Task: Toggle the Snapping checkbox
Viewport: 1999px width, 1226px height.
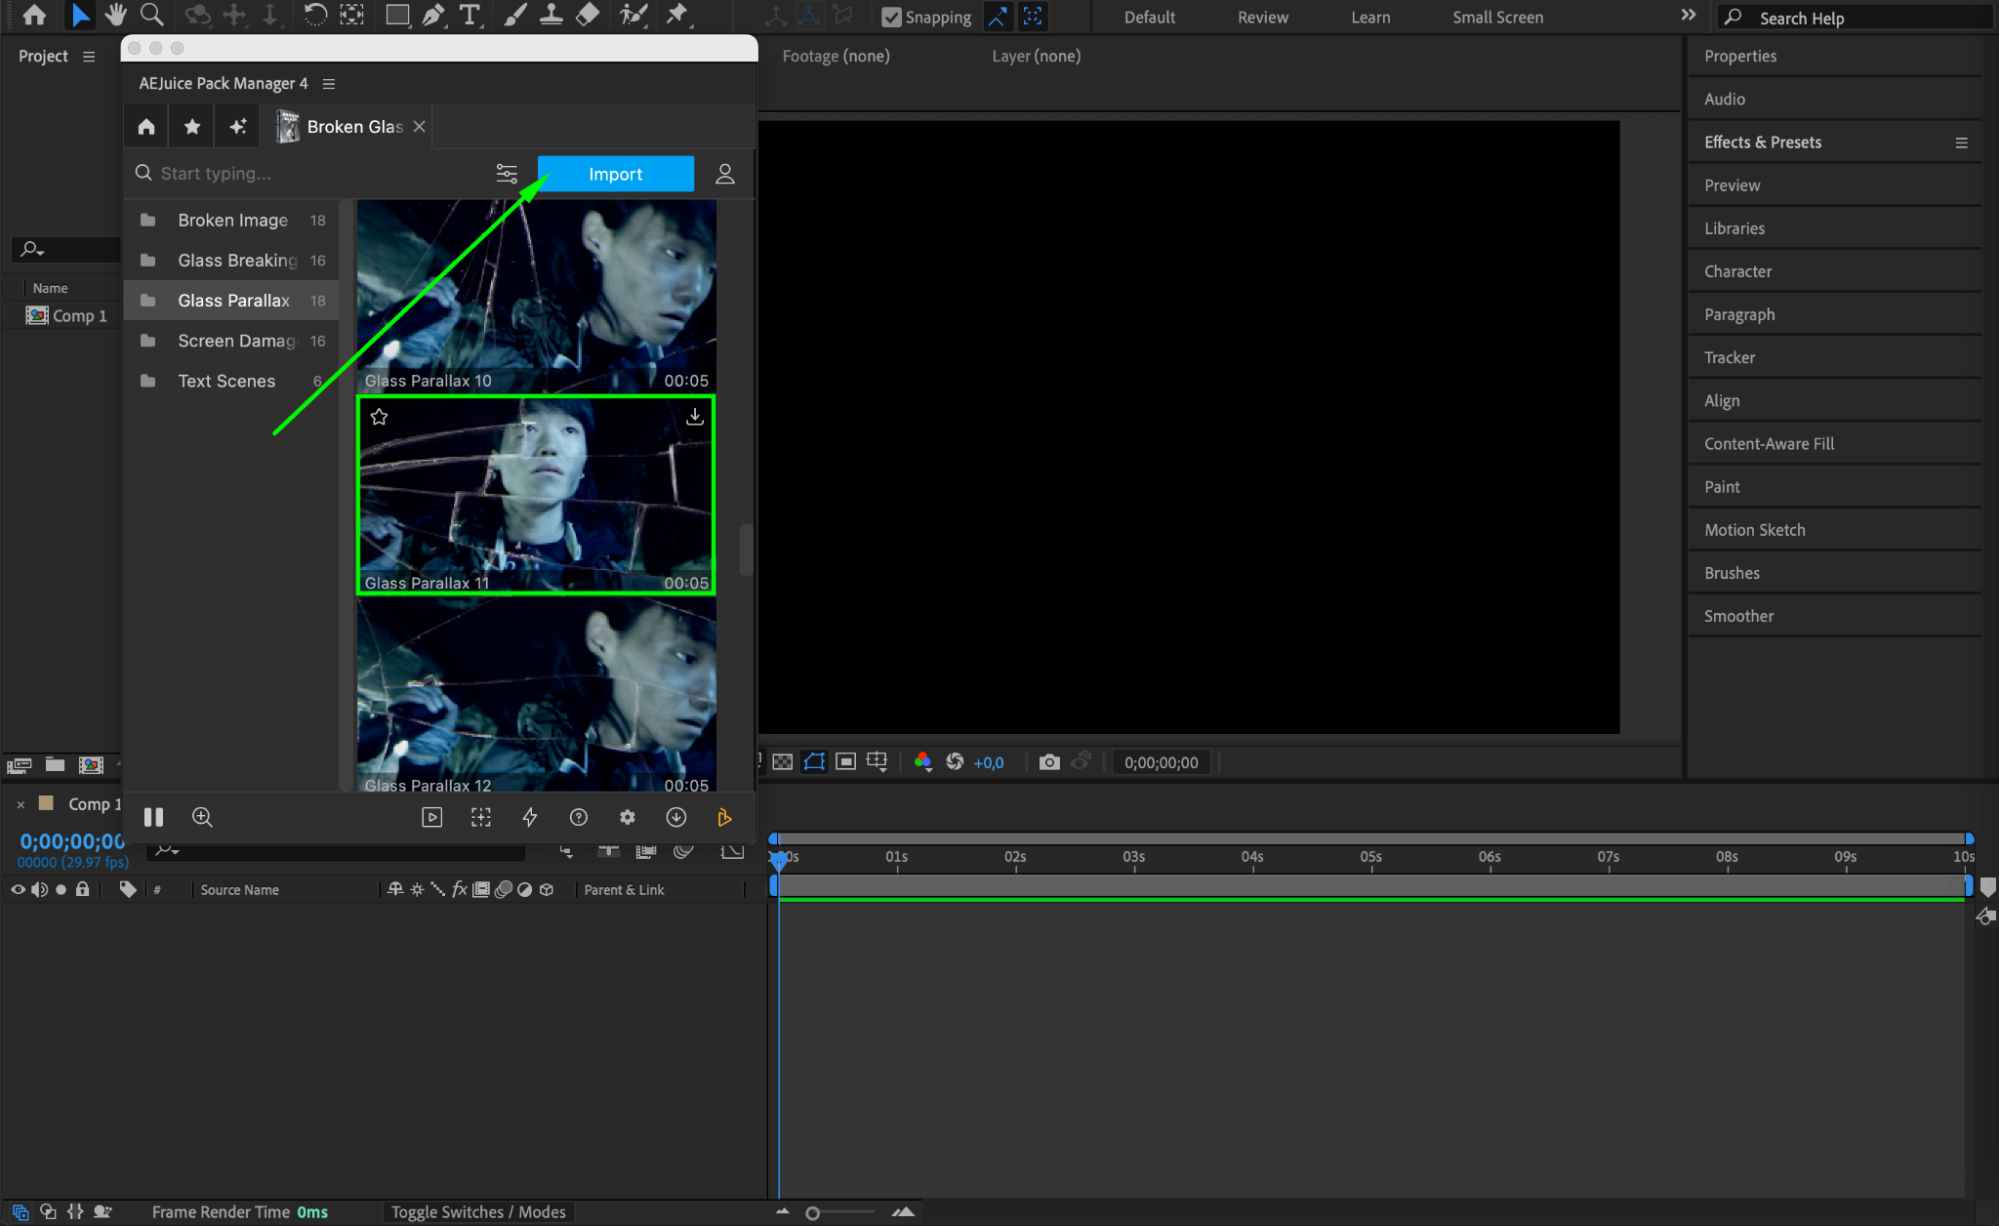Action: coord(891,17)
